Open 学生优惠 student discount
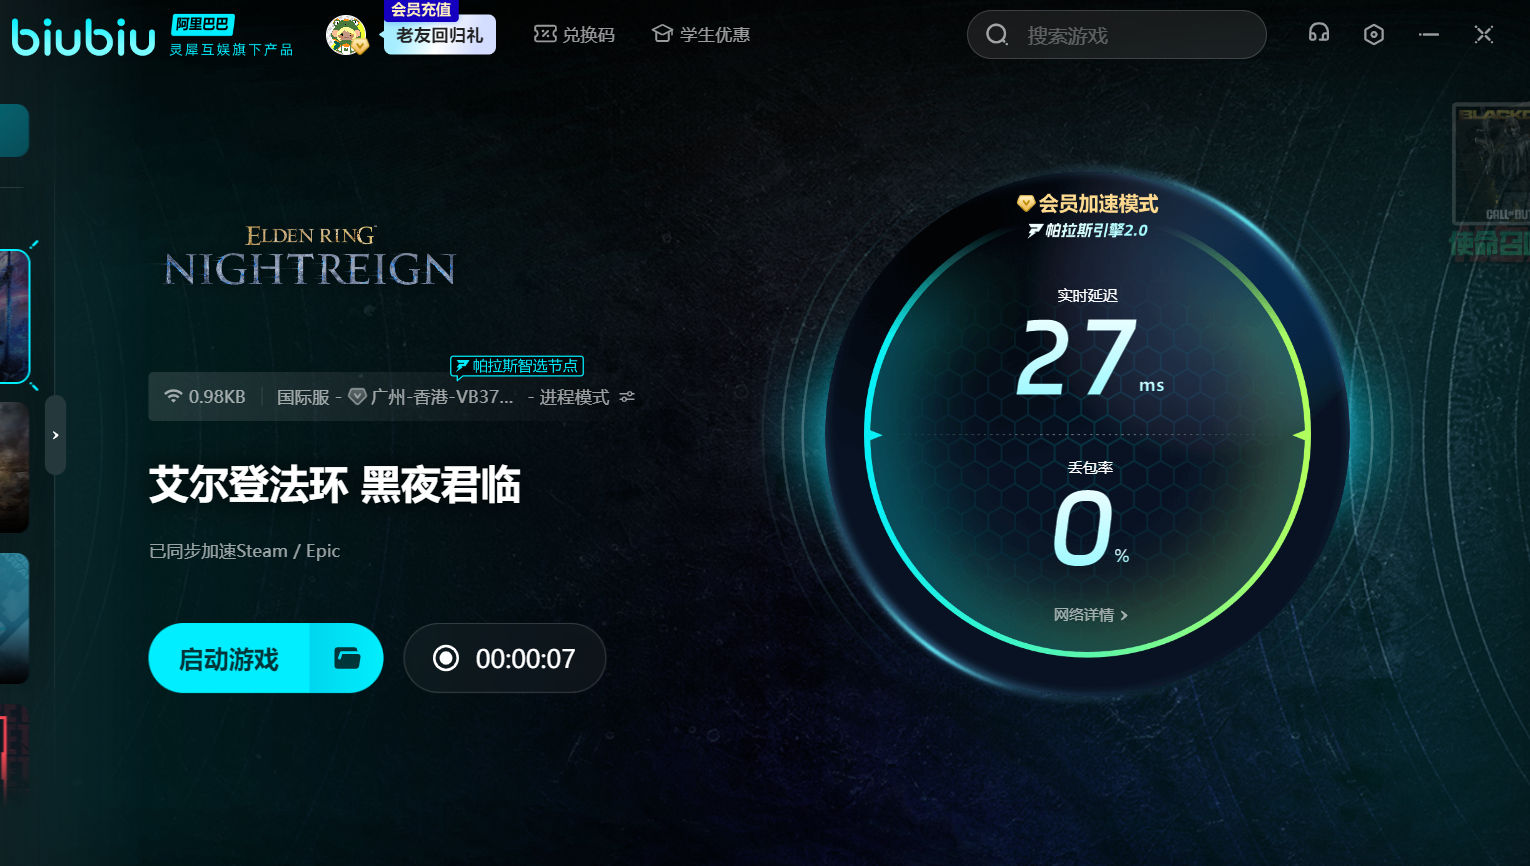This screenshot has width=1530, height=866. (x=701, y=35)
